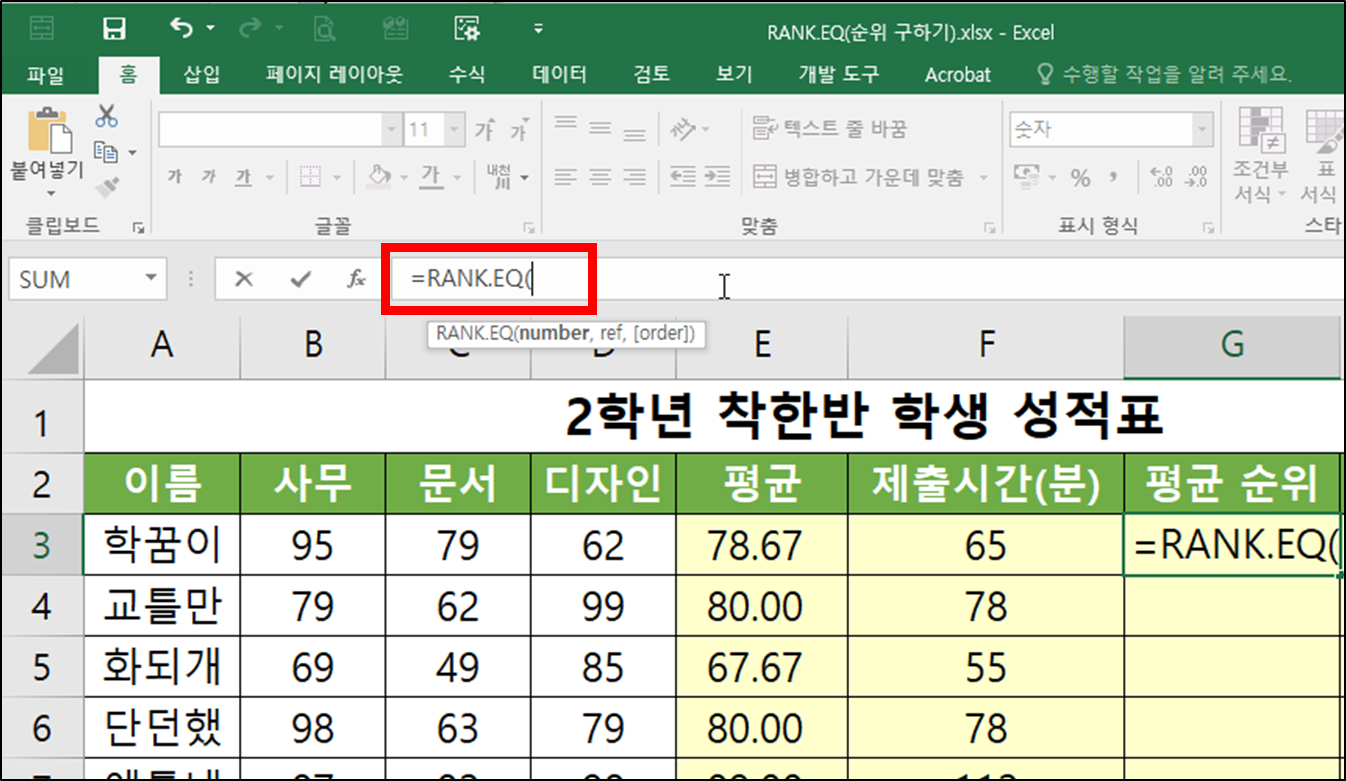Align text left

(566, 177)
